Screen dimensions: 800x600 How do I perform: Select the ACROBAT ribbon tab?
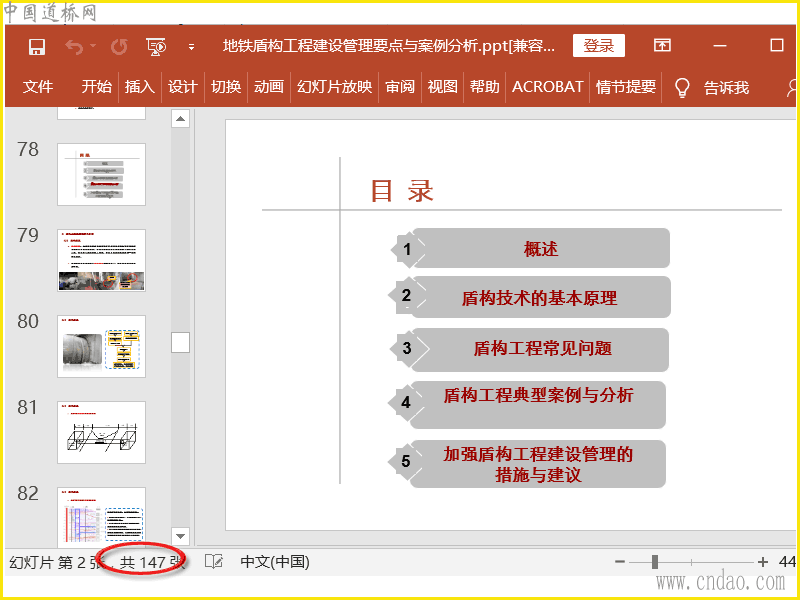pyautogui.click(x=547, y=87)
